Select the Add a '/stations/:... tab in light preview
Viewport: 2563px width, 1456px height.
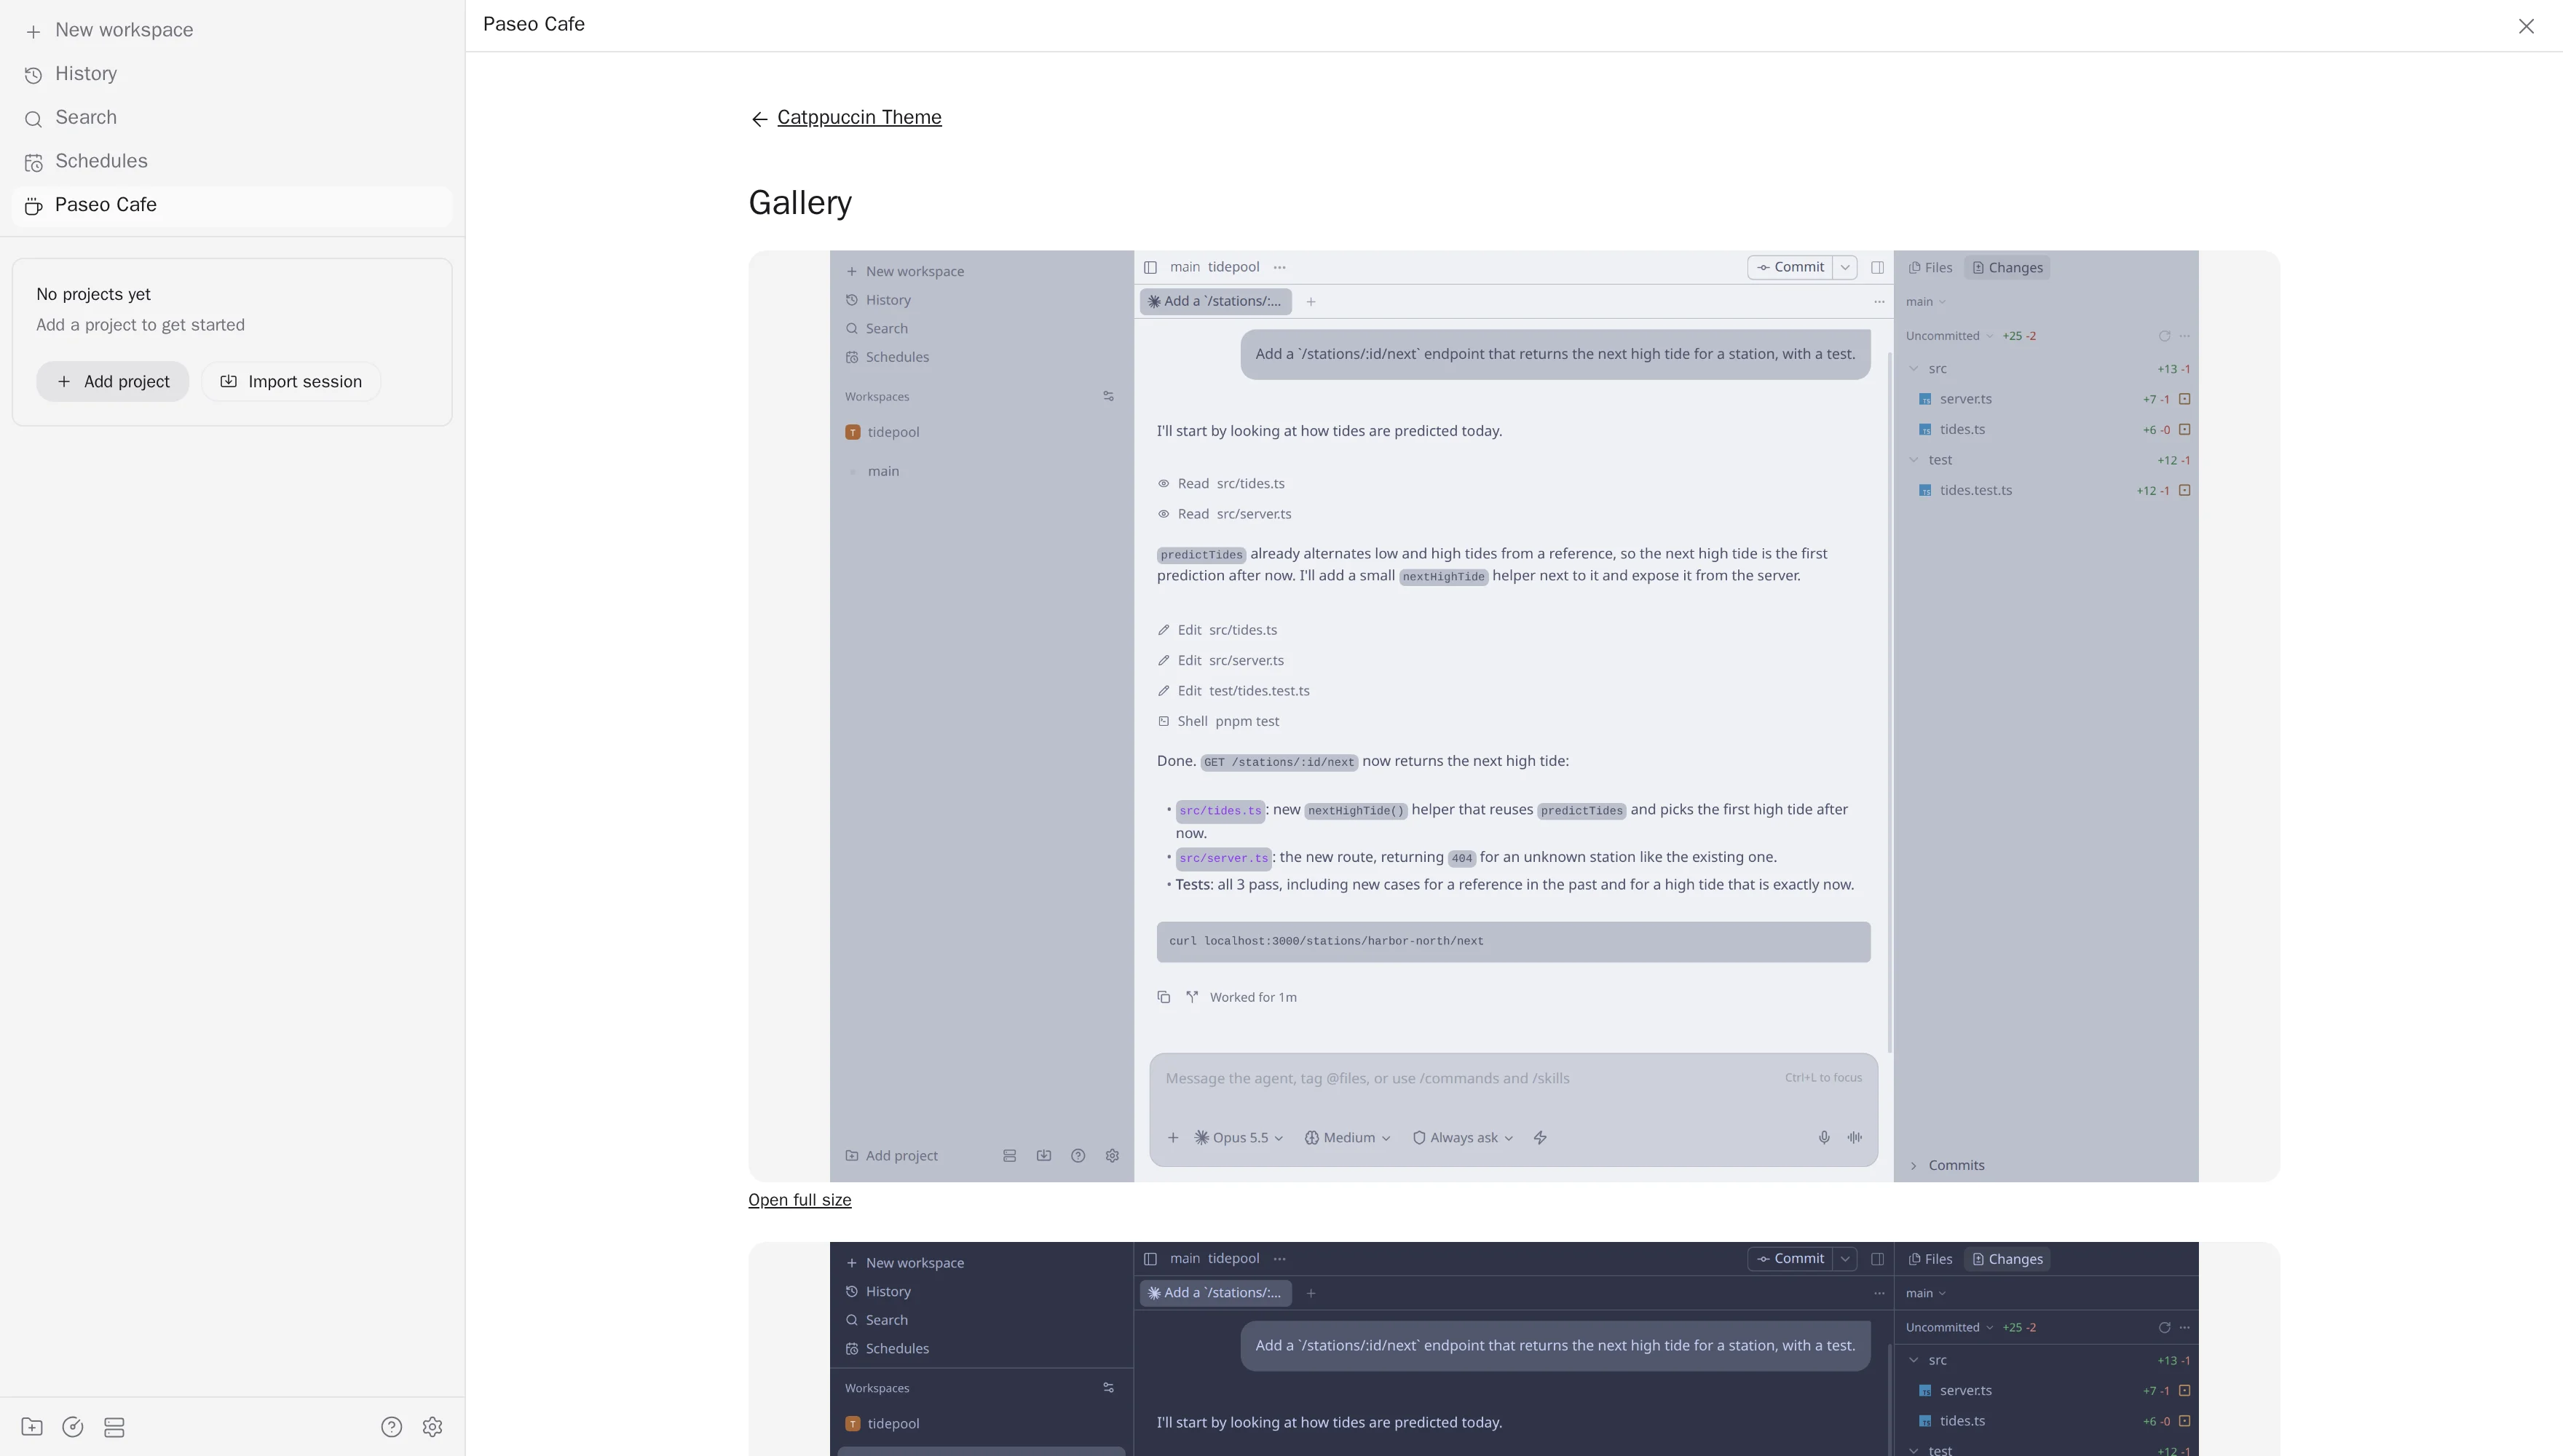point(1215,301)
